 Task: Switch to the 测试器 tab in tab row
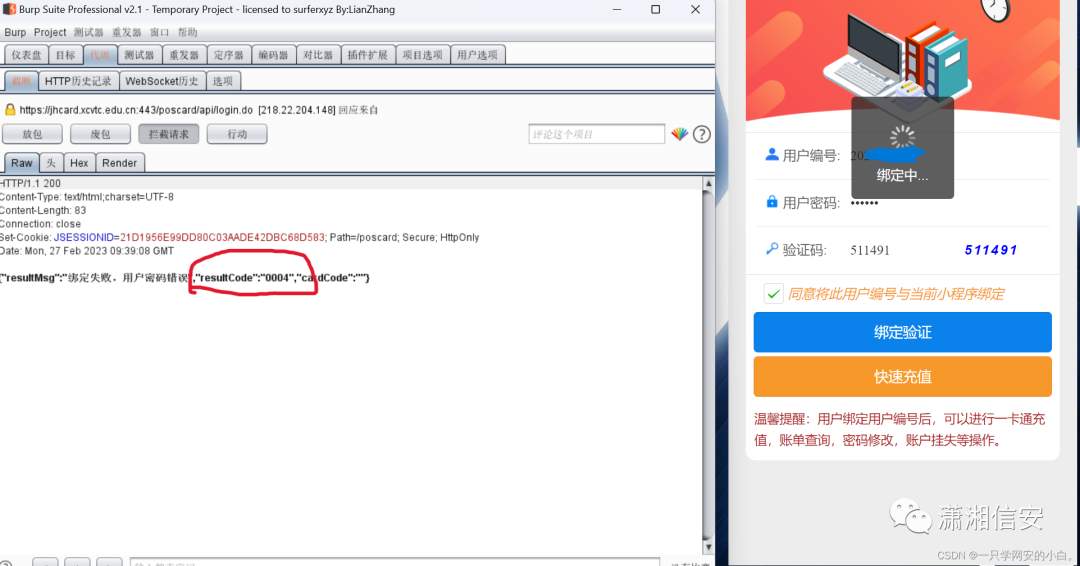139,55
